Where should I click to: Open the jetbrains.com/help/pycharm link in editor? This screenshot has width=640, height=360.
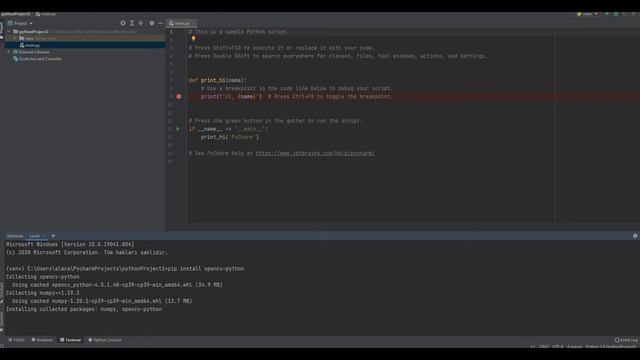tap(315, 153)
